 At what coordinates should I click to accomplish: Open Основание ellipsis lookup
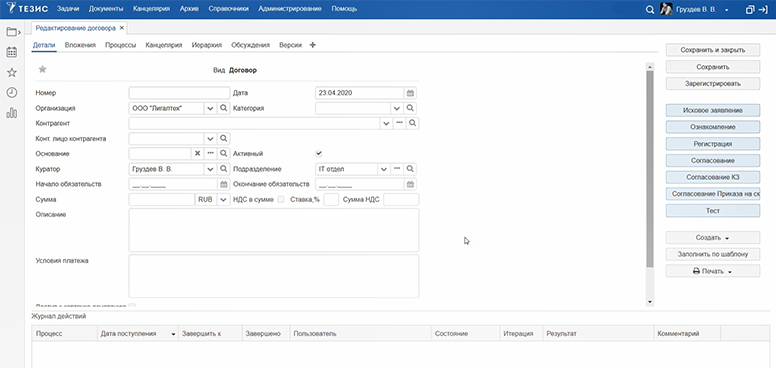coord(210,154)
